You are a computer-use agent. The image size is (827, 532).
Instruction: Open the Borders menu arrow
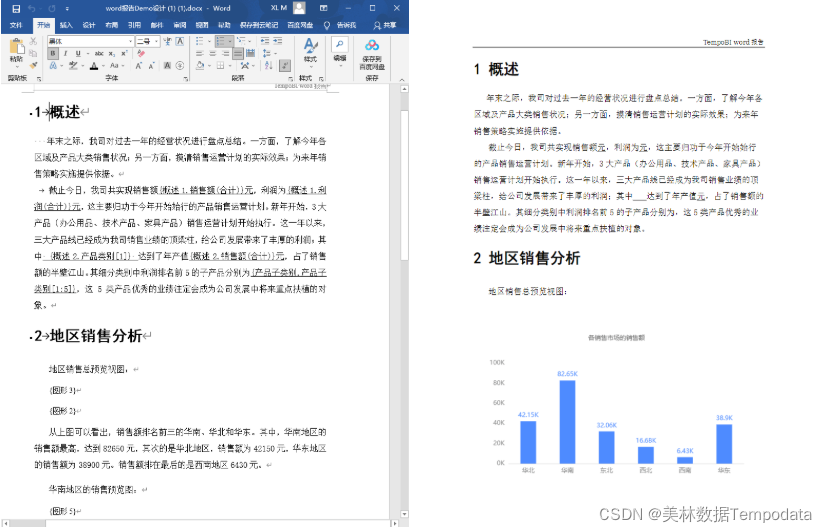pos(229,66)
